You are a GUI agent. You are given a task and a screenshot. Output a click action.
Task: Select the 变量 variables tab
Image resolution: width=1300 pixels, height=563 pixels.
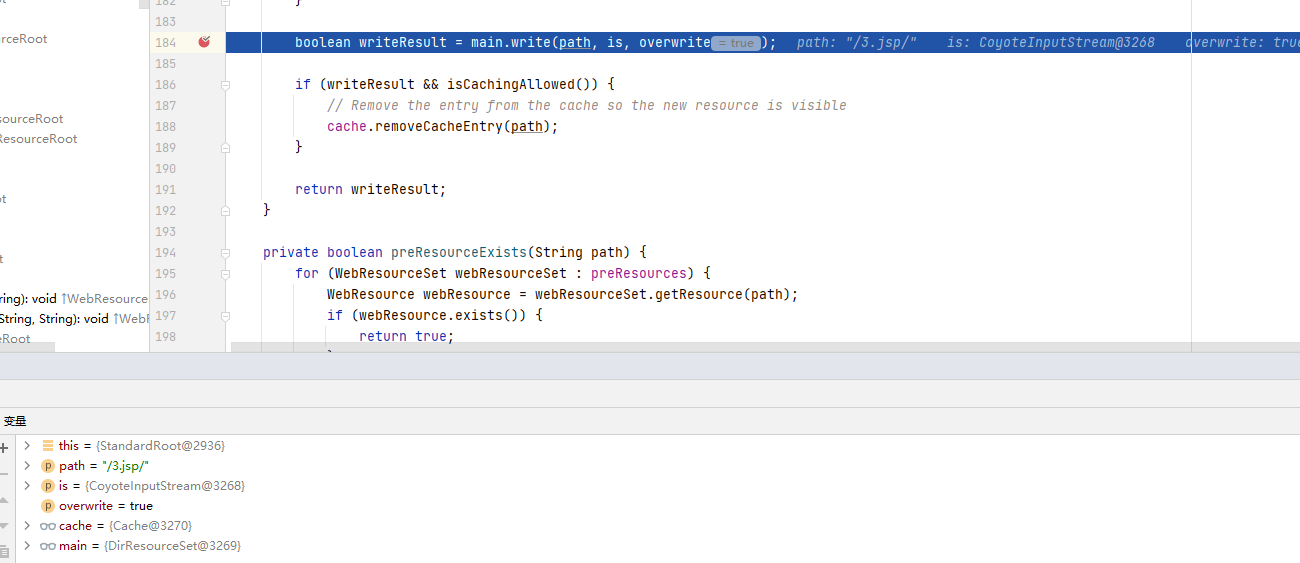point(15,421)
